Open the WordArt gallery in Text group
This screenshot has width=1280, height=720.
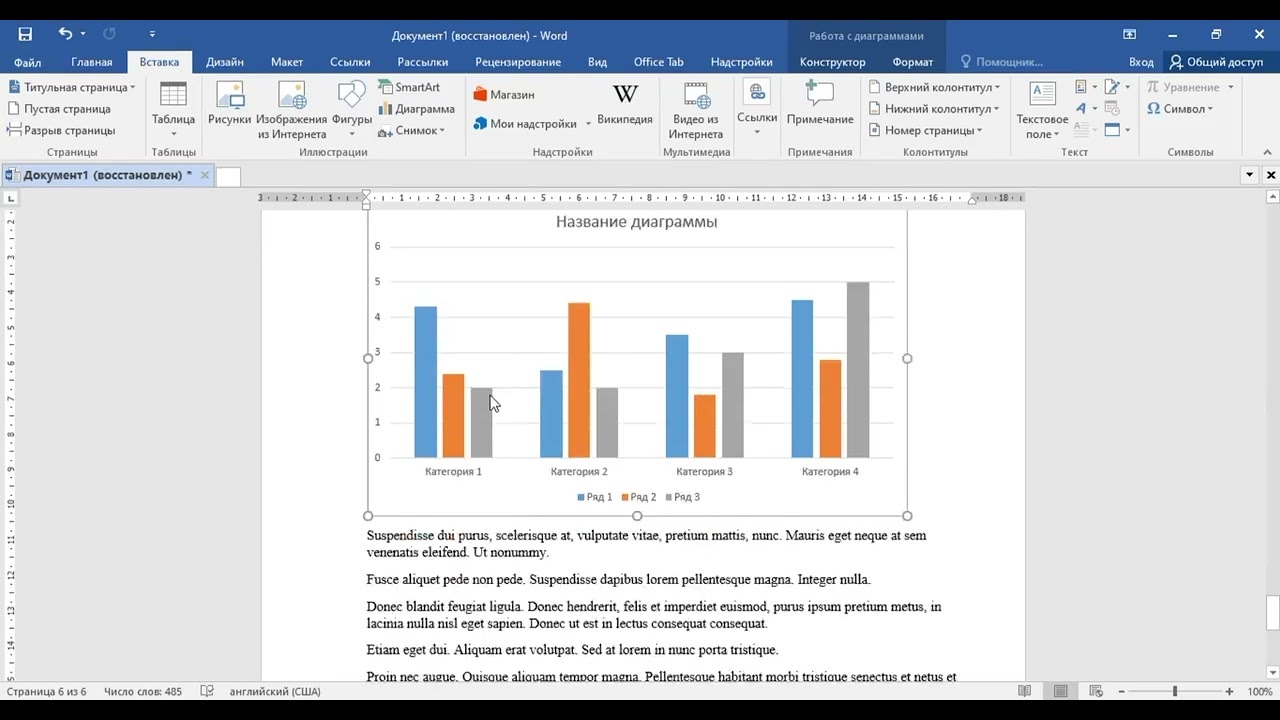pyautogui.click(x=1087, y=109)
